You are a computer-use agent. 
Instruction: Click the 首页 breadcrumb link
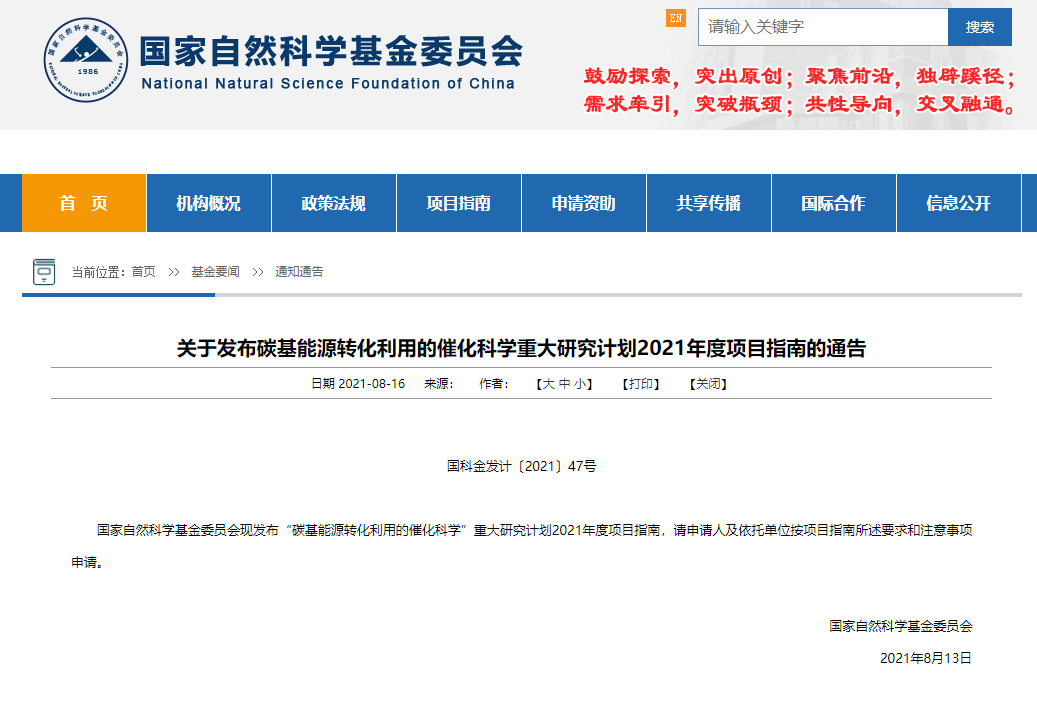(x=143, y=272)
